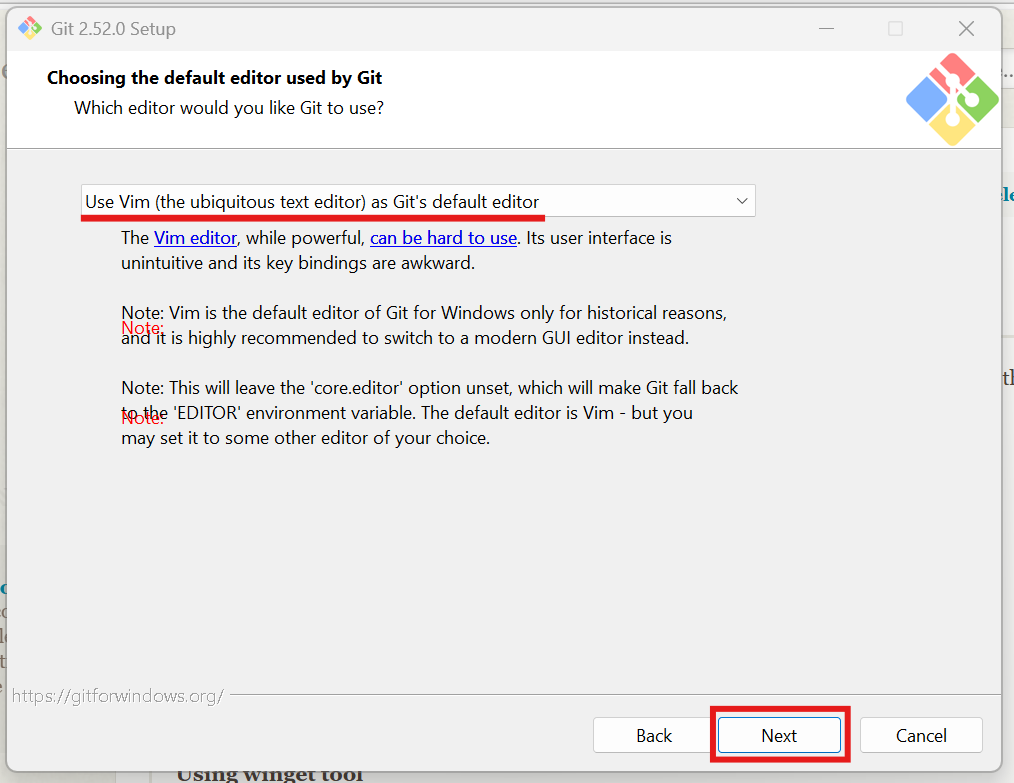
Task: Click the Next button
Action: click(779, 735)
